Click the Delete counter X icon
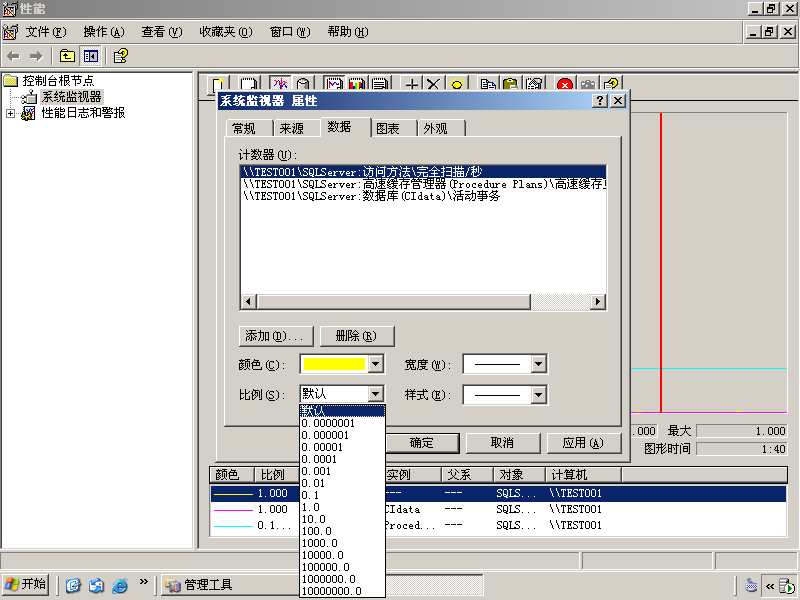 click(434, 84)
